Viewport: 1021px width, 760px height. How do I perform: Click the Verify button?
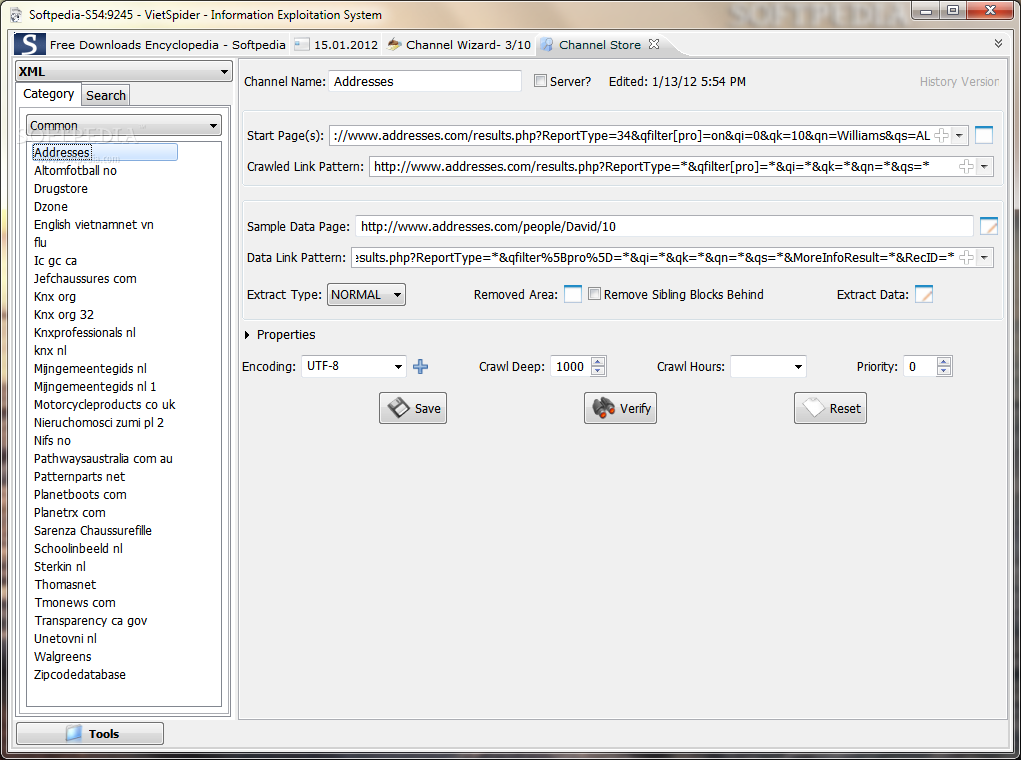[x=620, y=408]
